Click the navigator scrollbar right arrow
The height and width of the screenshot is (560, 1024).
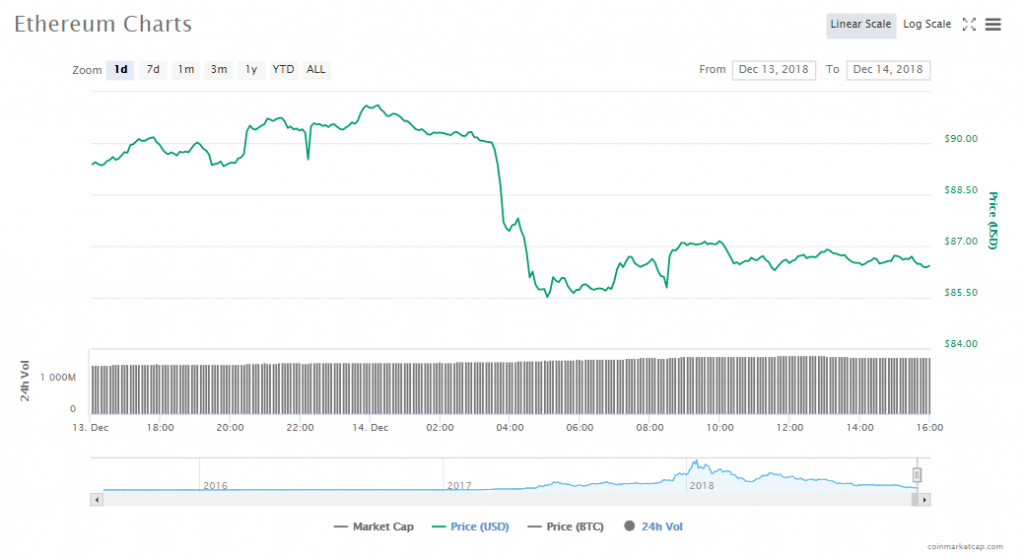(925, 498)
